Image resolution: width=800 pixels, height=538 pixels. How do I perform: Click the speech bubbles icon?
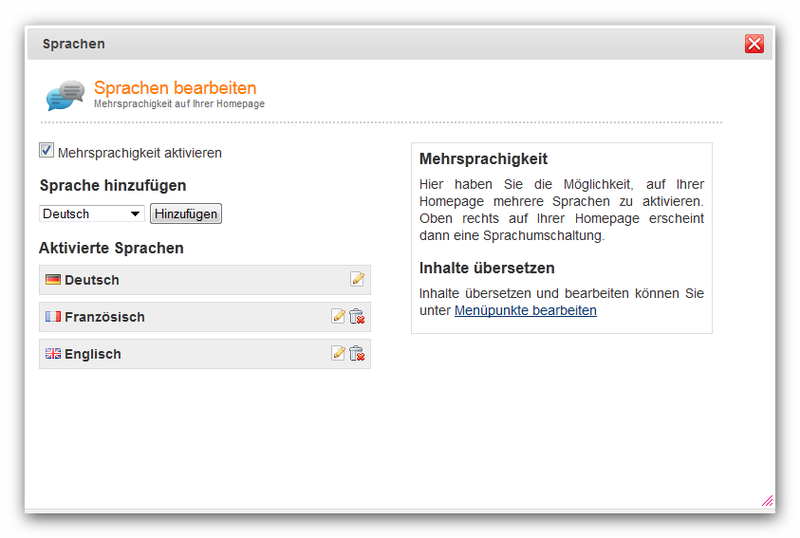[65, 95]
